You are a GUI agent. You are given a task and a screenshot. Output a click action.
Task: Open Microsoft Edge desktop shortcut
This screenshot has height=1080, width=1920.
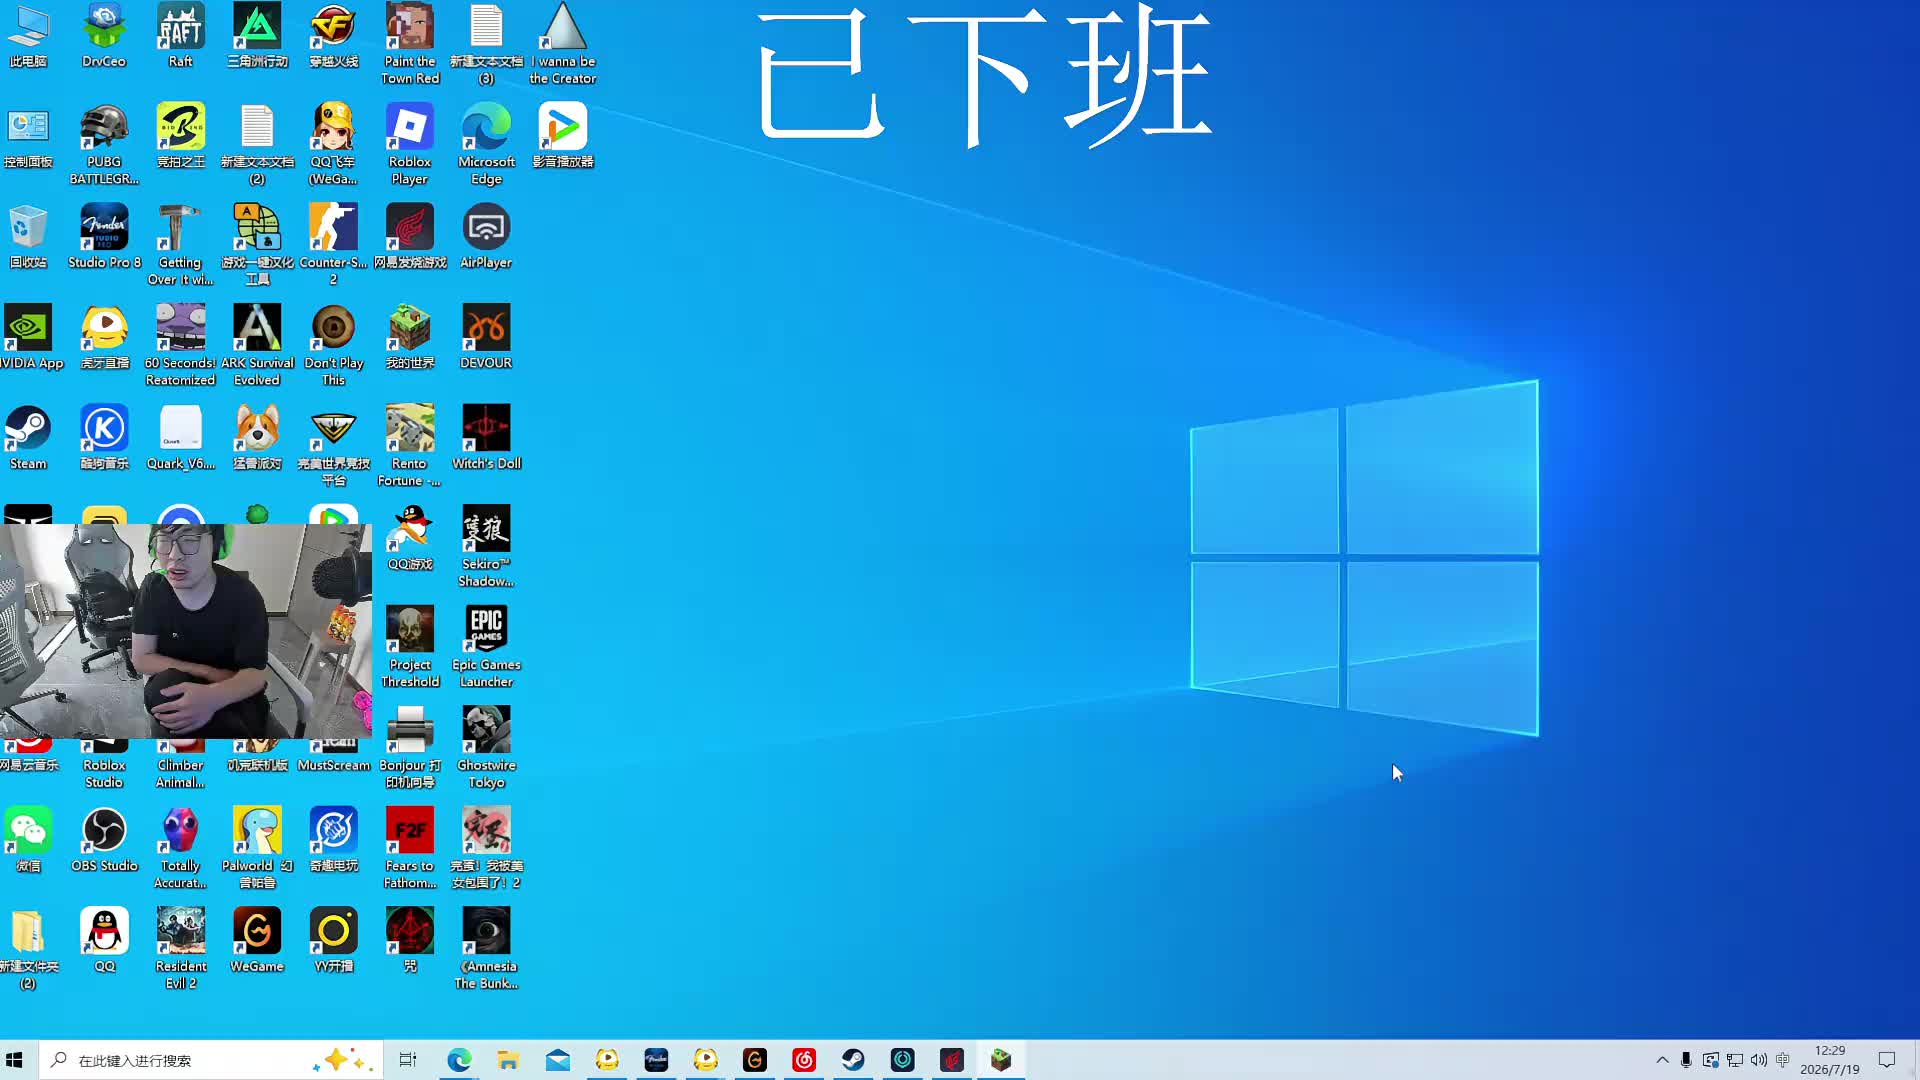[x=486, y=144]
